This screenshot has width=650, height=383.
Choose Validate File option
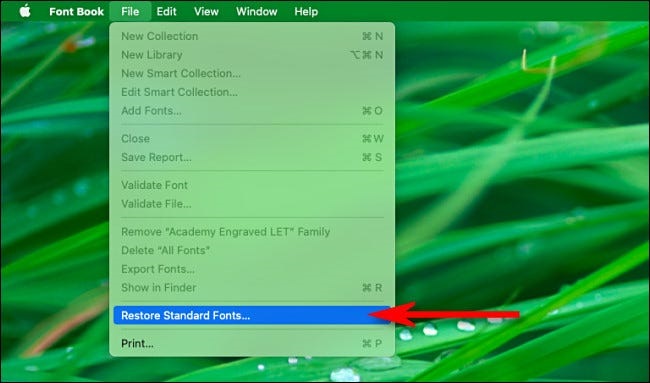[x=252, y=204]
